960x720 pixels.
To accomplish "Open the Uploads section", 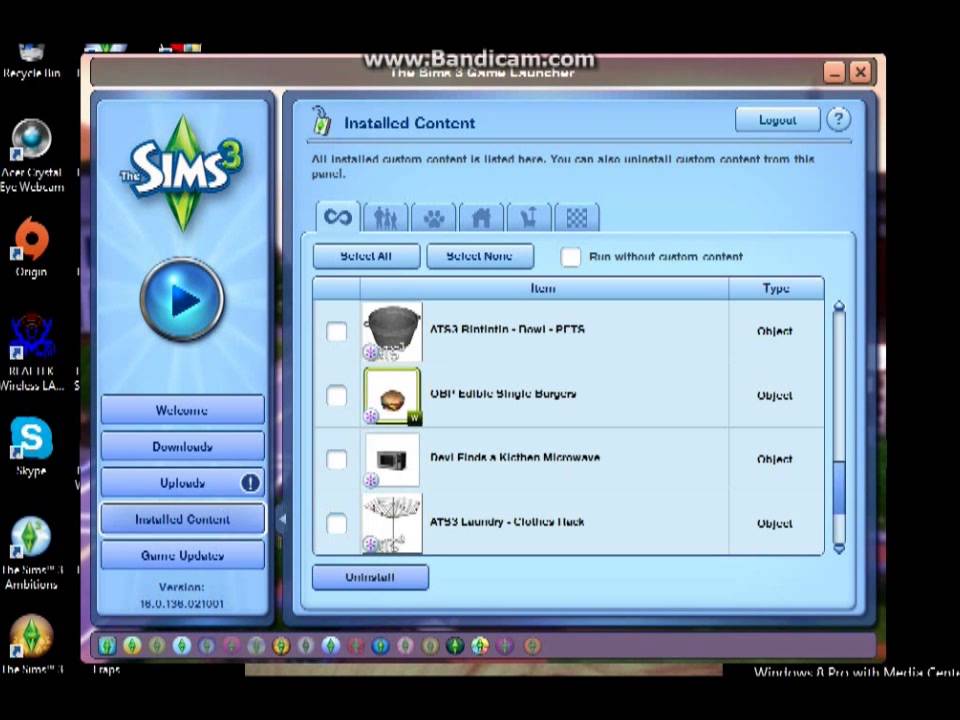I will pyautogui.click(x=182, y=483).
